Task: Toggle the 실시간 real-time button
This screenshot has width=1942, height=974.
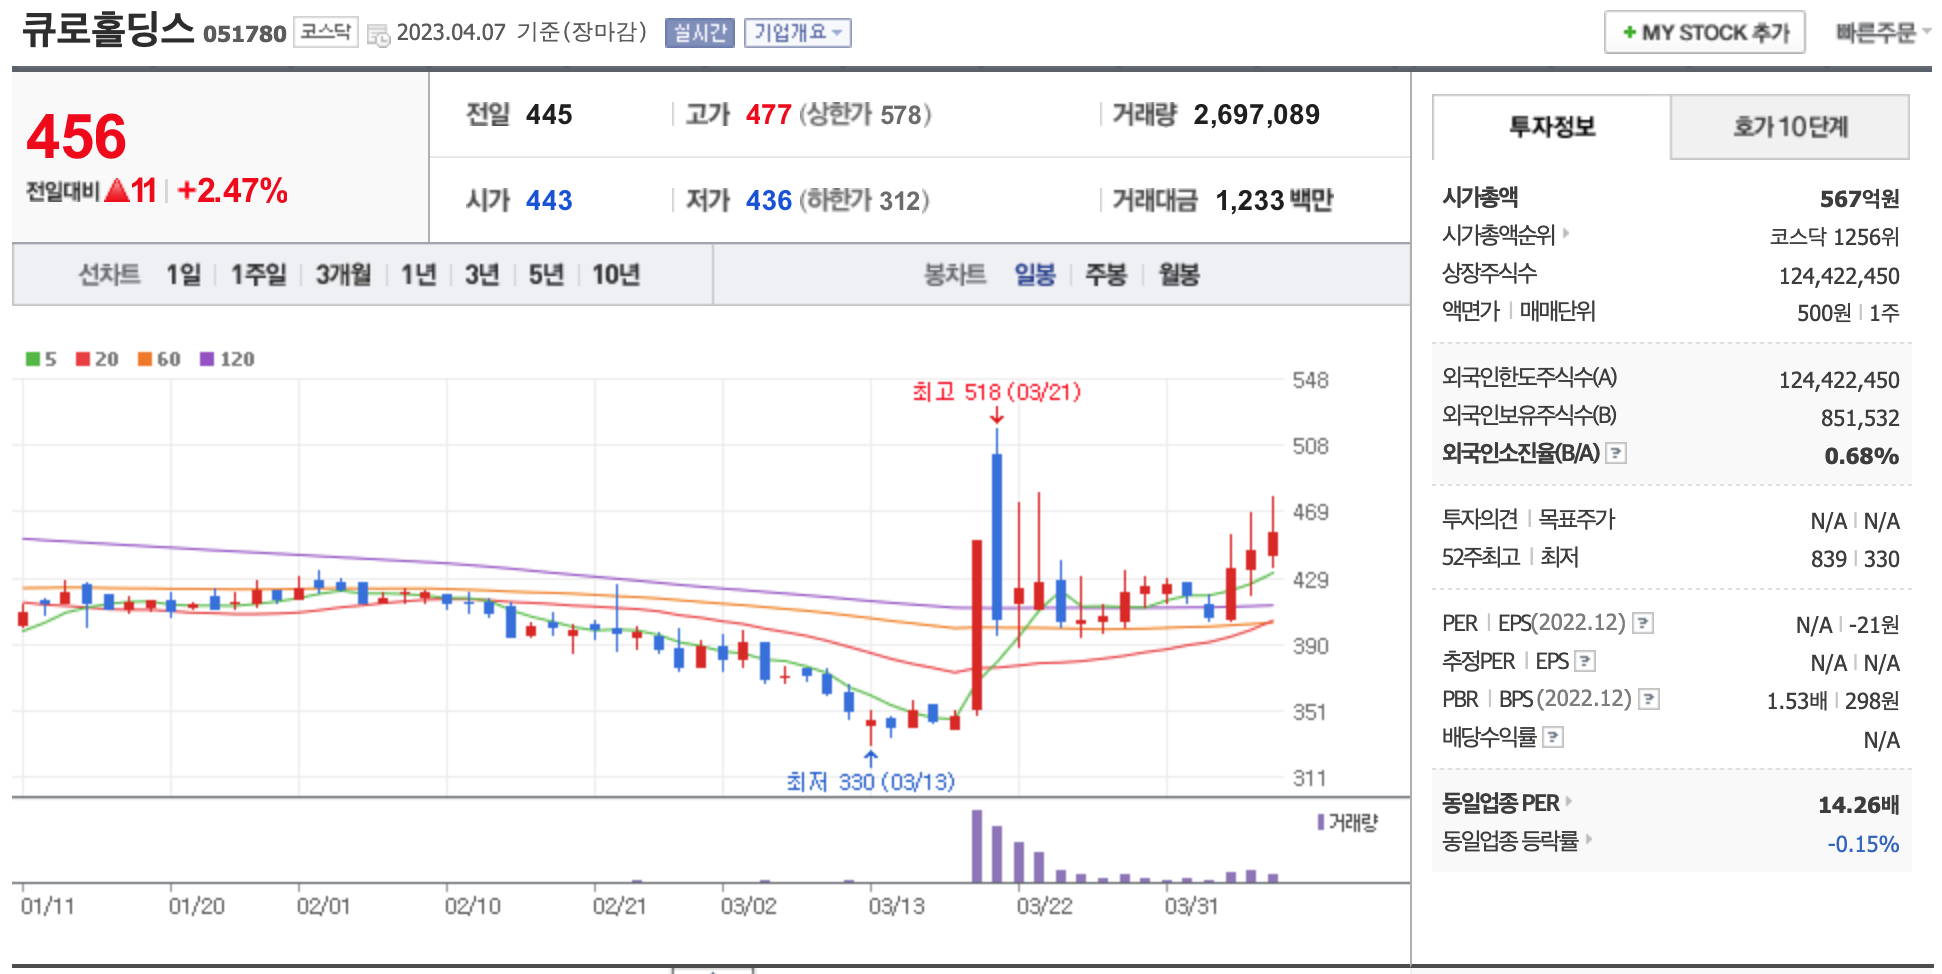Action: click(699, 33)
